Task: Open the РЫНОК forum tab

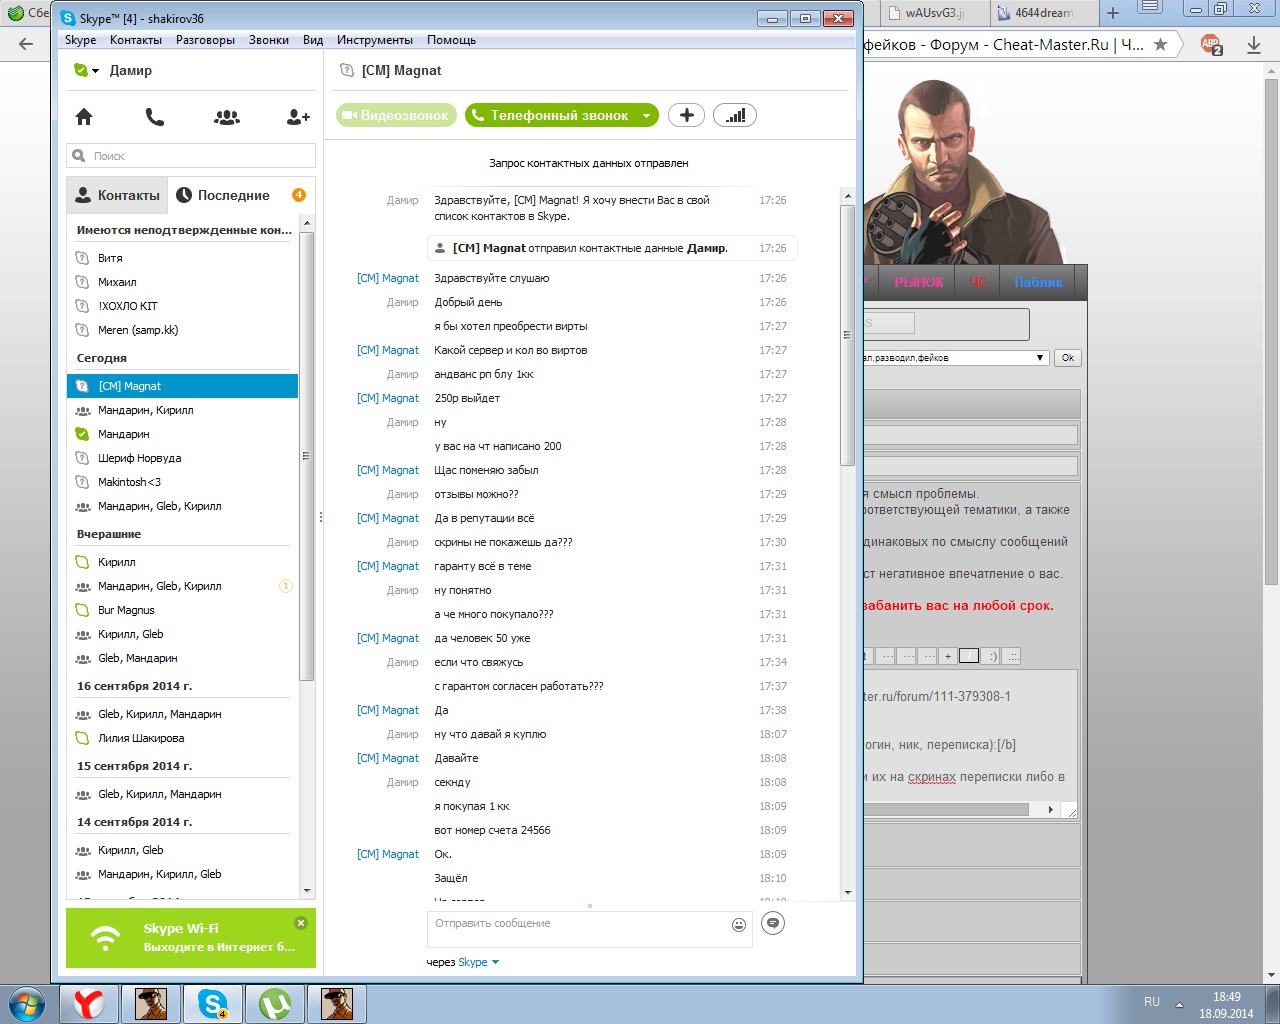Action: (918, 282)
